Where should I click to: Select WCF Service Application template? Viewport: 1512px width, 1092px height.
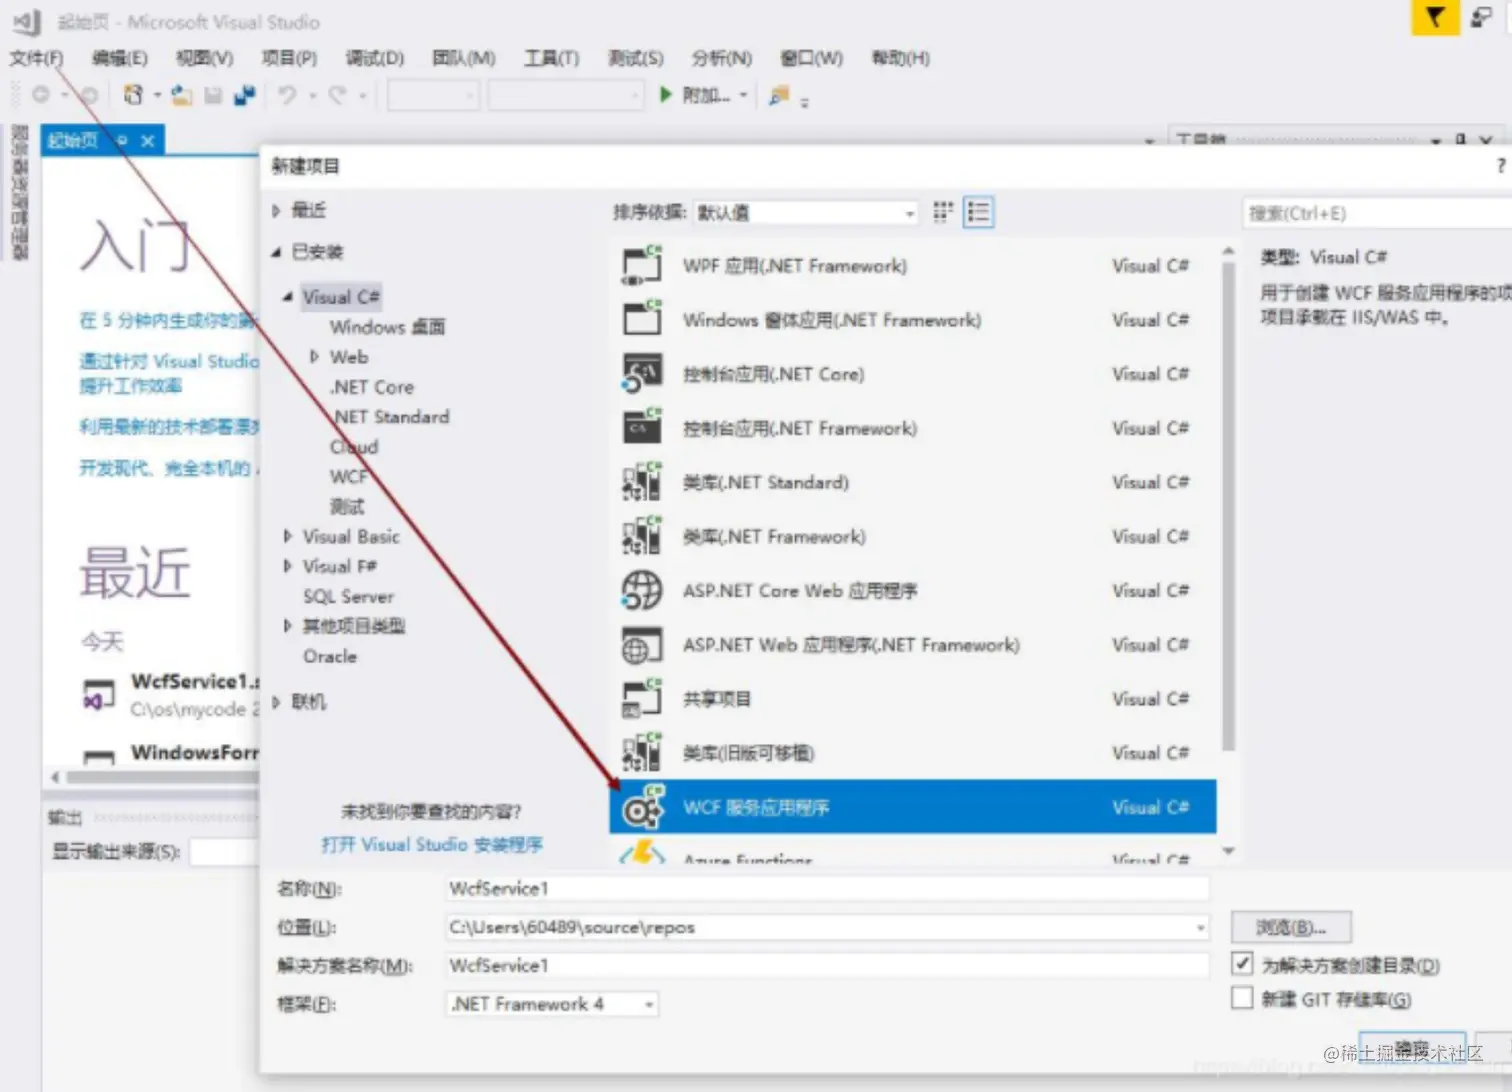tap(912, 807)
